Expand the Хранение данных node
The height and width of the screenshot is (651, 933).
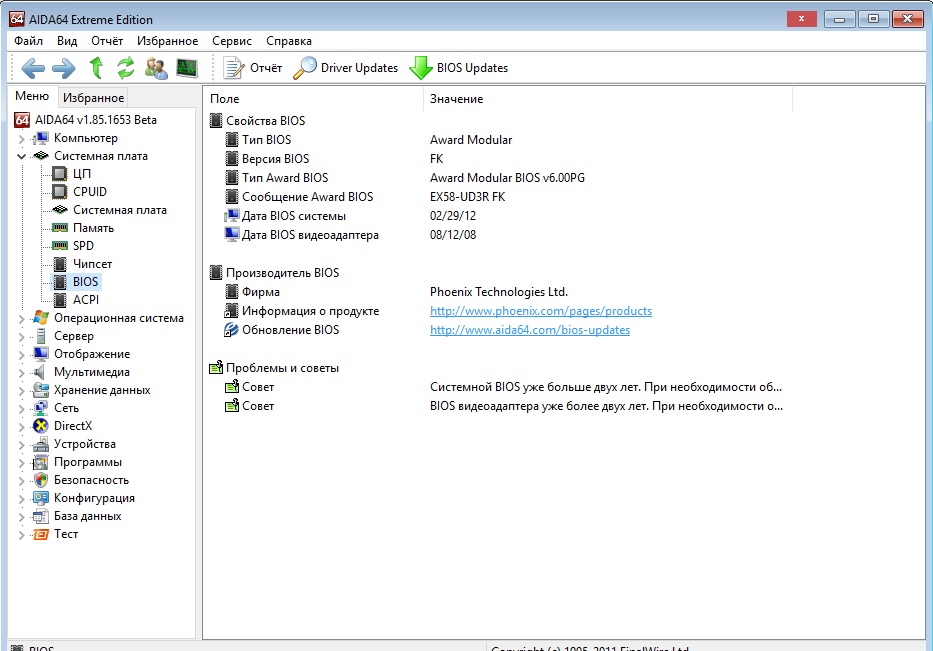pyautogui.click(x=21, y=391)
